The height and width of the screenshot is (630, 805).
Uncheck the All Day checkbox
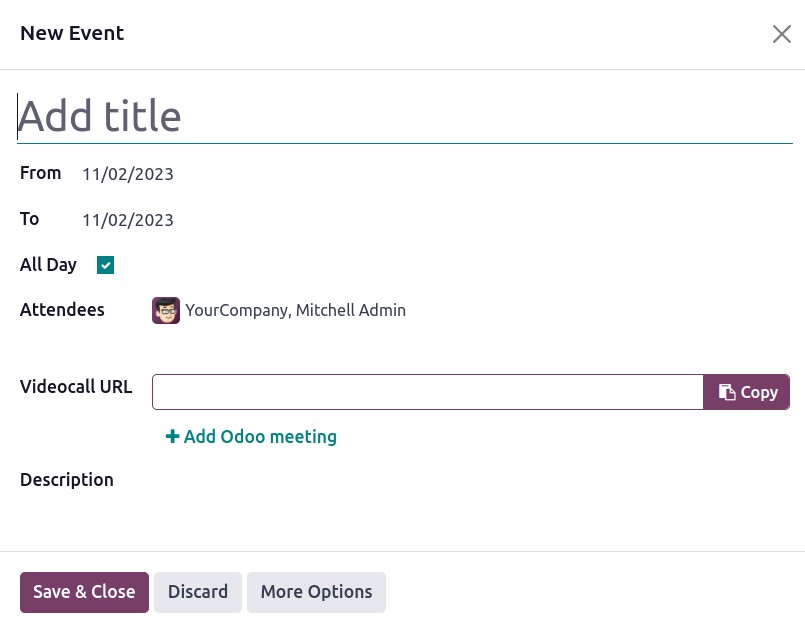point(105,265)
